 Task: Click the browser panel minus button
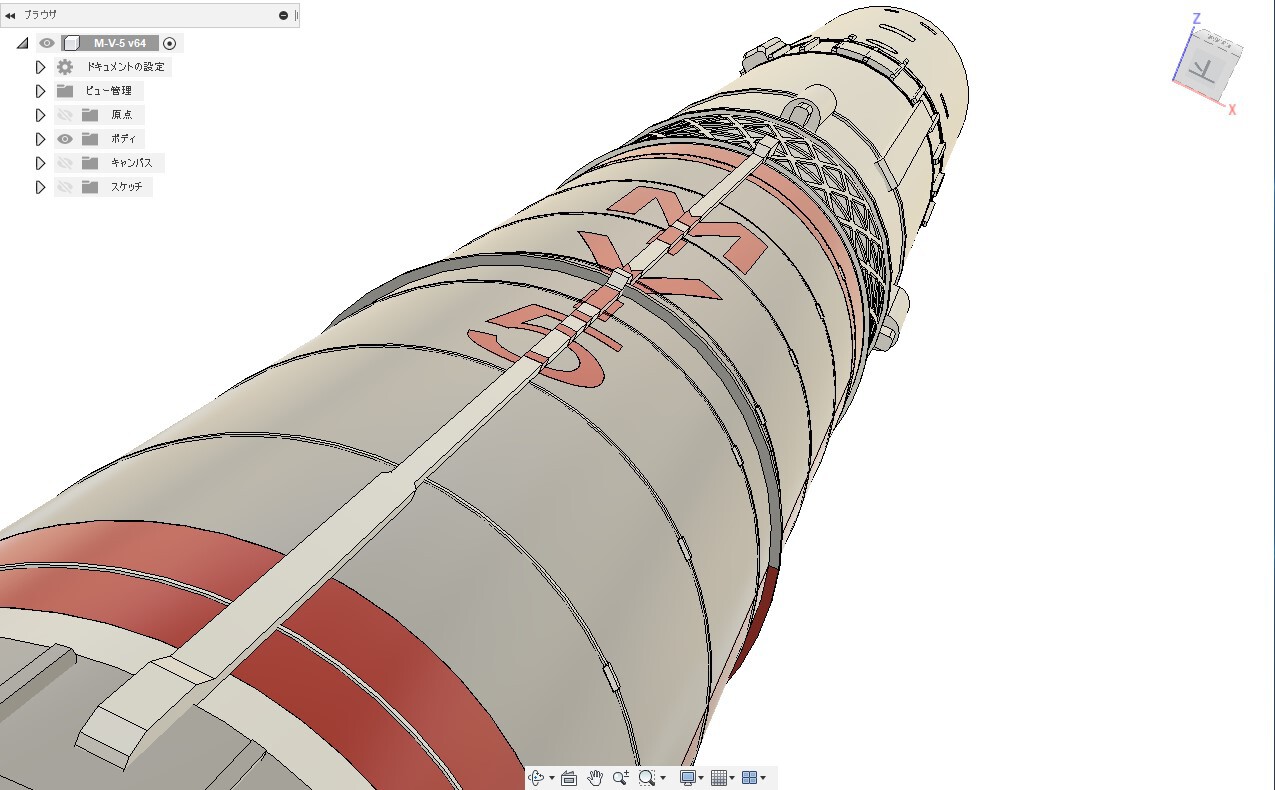284,15
